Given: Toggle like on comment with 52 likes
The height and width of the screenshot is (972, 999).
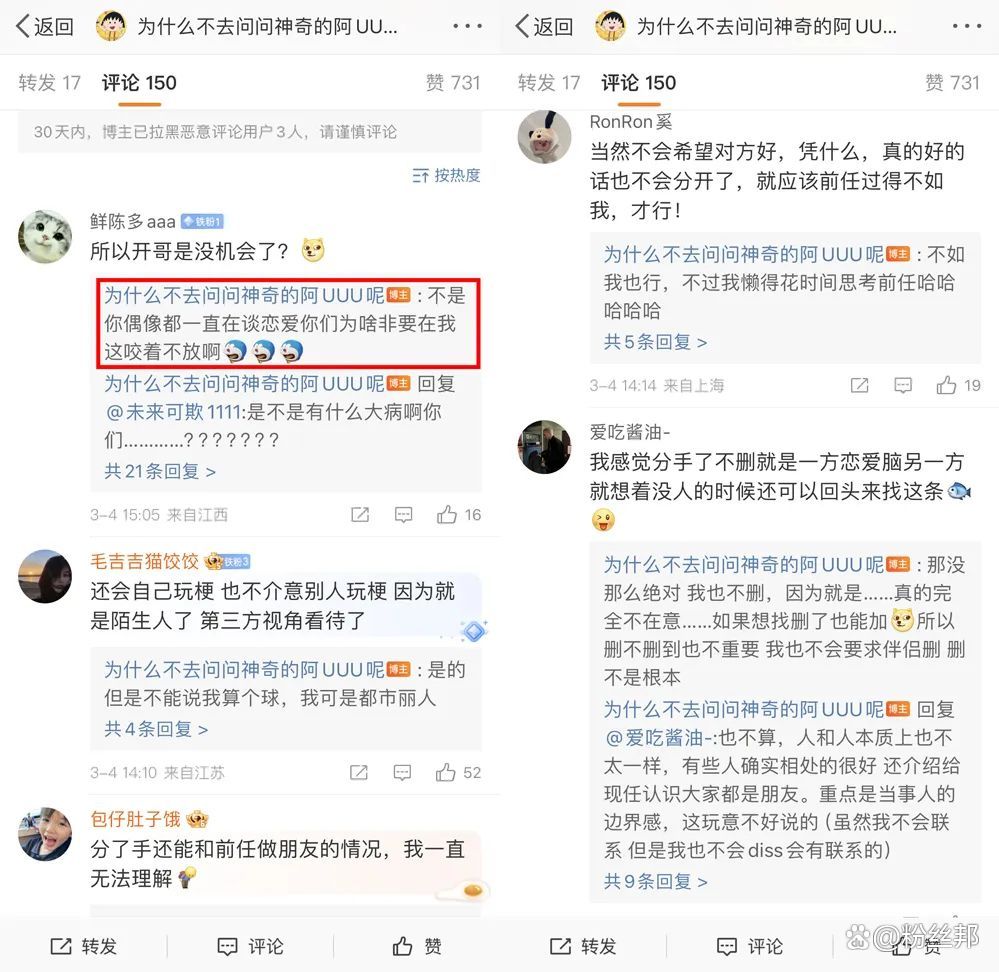Looking at the screenshot, I should coord(445,772).
